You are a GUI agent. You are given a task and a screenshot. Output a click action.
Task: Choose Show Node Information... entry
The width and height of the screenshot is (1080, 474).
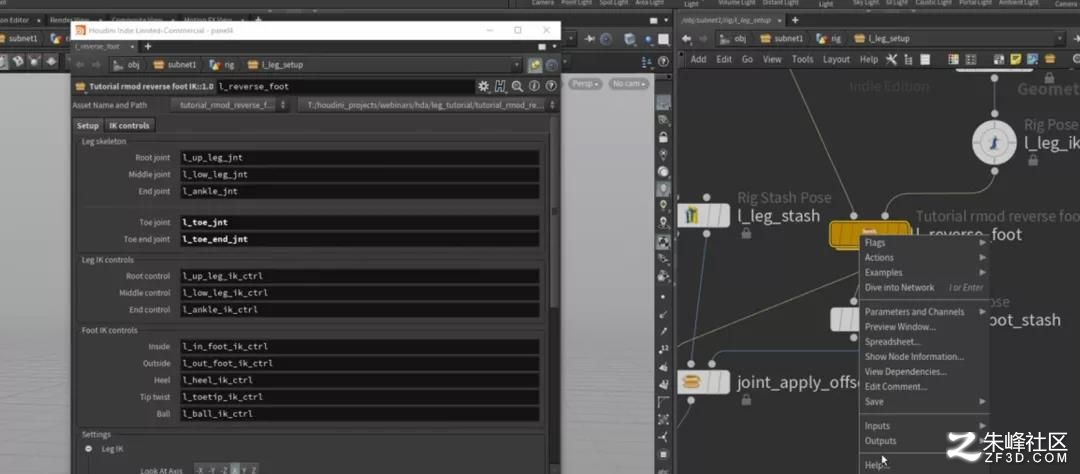coord(924,357)
